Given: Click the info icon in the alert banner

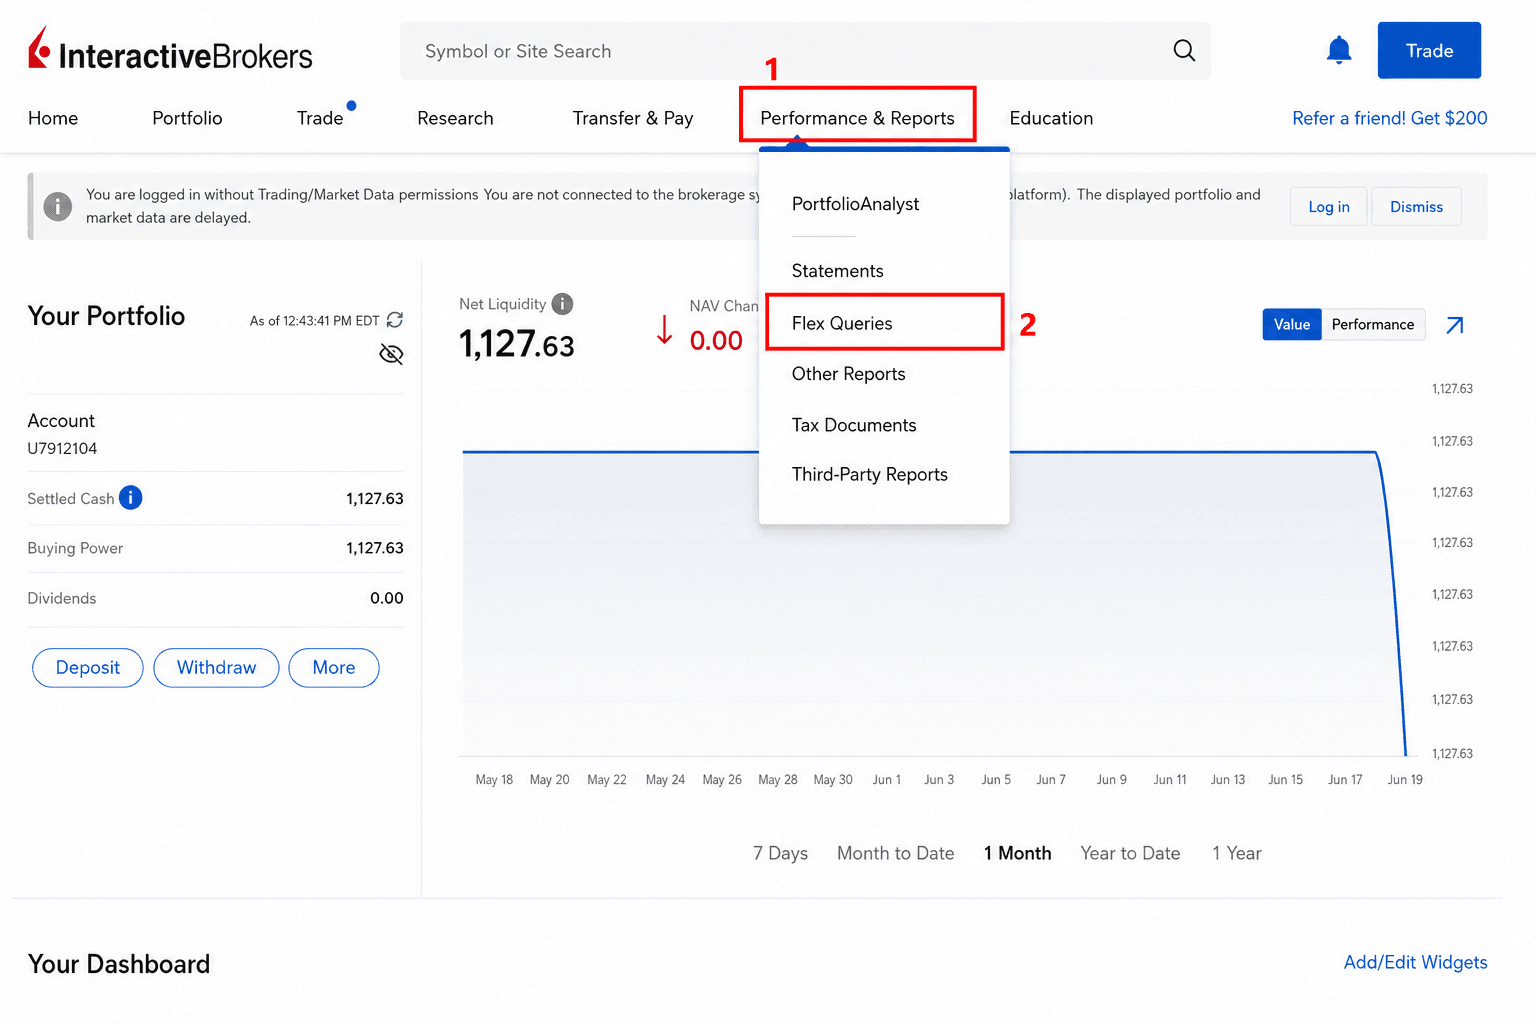Looking at the screenshot, I should tap(58, 207).
